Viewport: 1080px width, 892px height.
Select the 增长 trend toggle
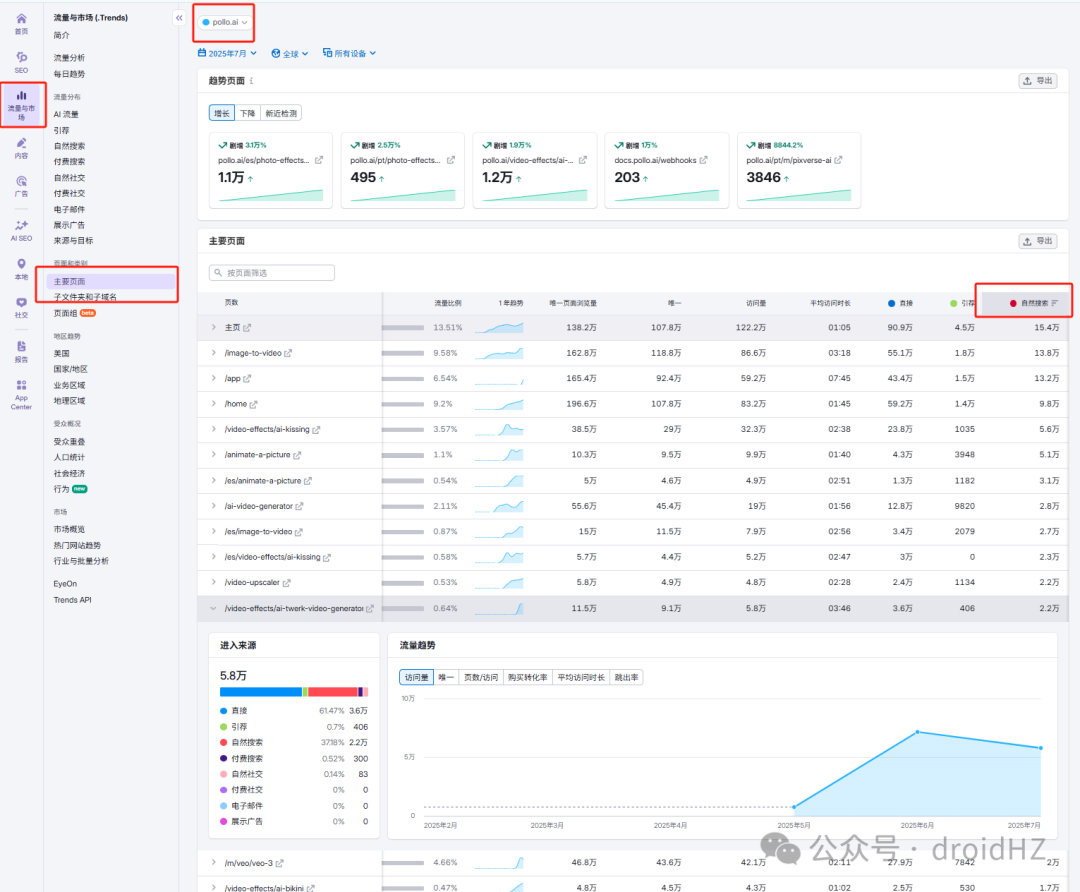pyautogui.click(x=222, y=113)
